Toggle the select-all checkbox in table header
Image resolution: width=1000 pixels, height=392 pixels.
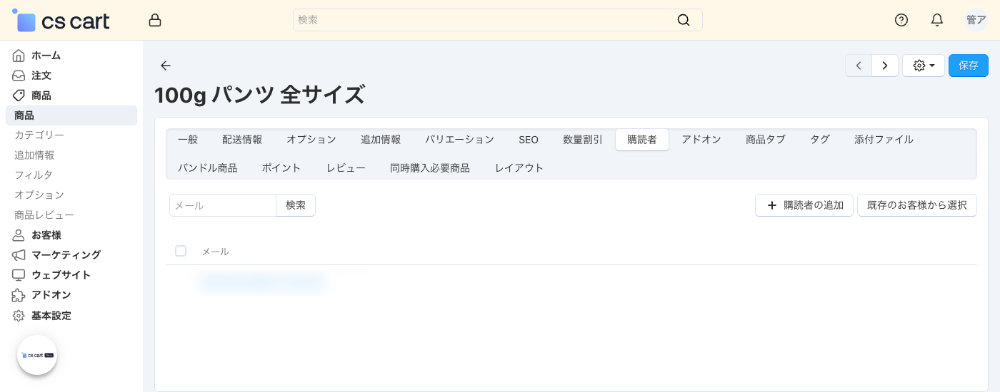180,251
